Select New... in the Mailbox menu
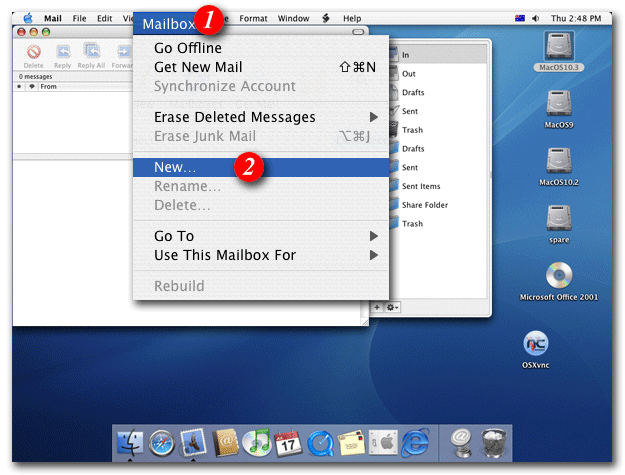The image size is (625, 475). (175, 167)
